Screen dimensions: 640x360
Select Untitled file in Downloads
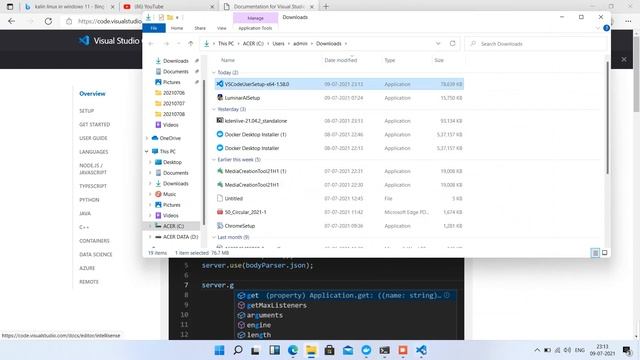339,198
